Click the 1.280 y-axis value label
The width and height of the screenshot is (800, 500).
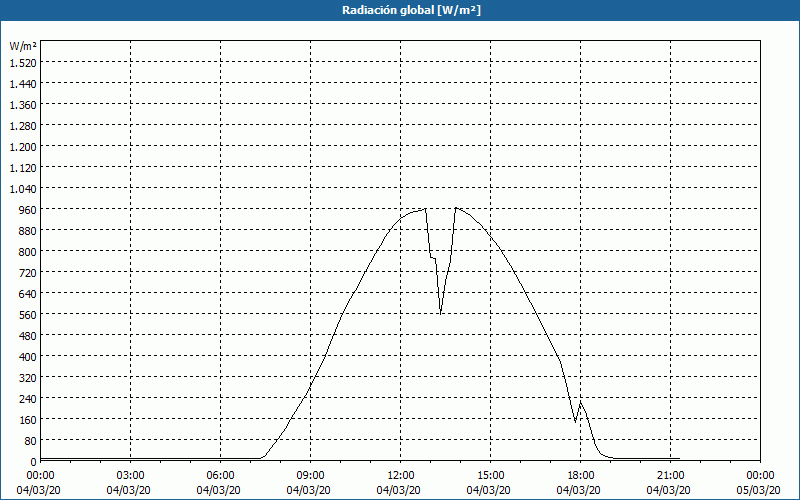23,126
